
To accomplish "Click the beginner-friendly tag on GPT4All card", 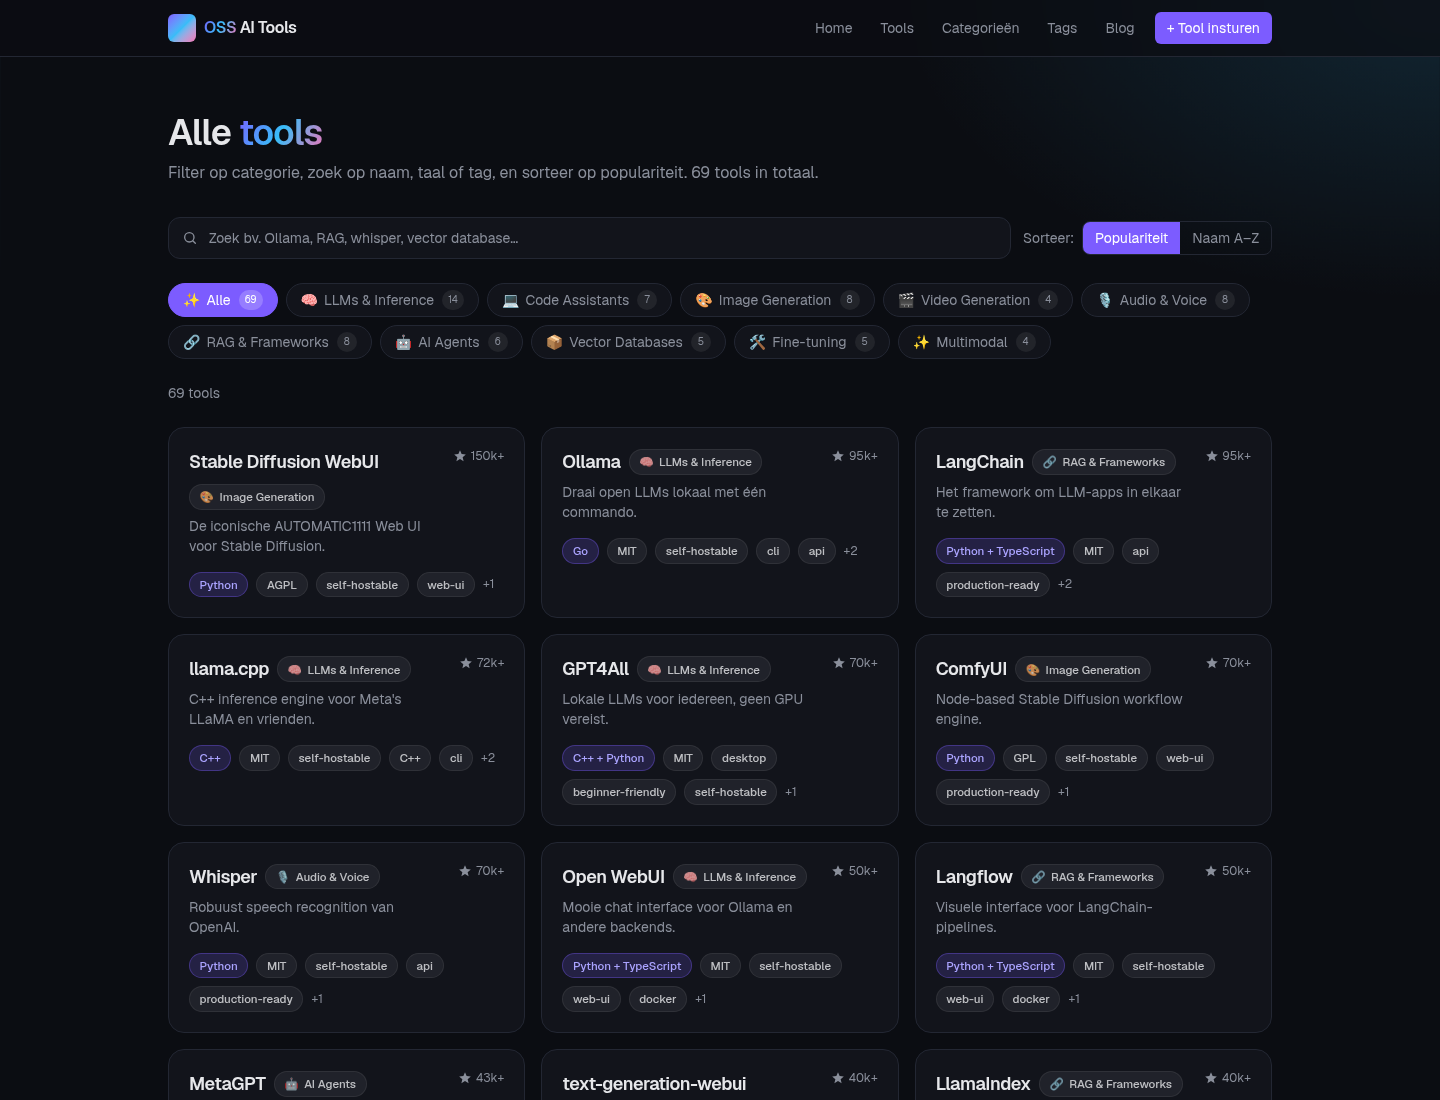I will [x=619, y=792].
